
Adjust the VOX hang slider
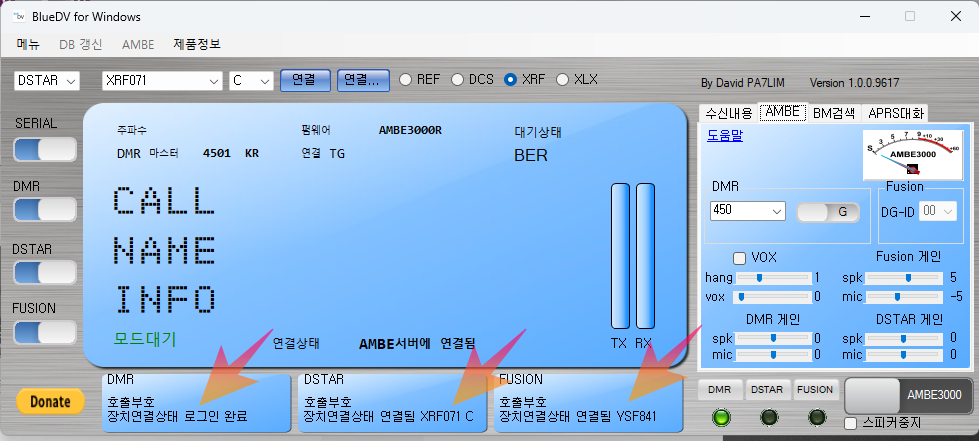[774, 277]
